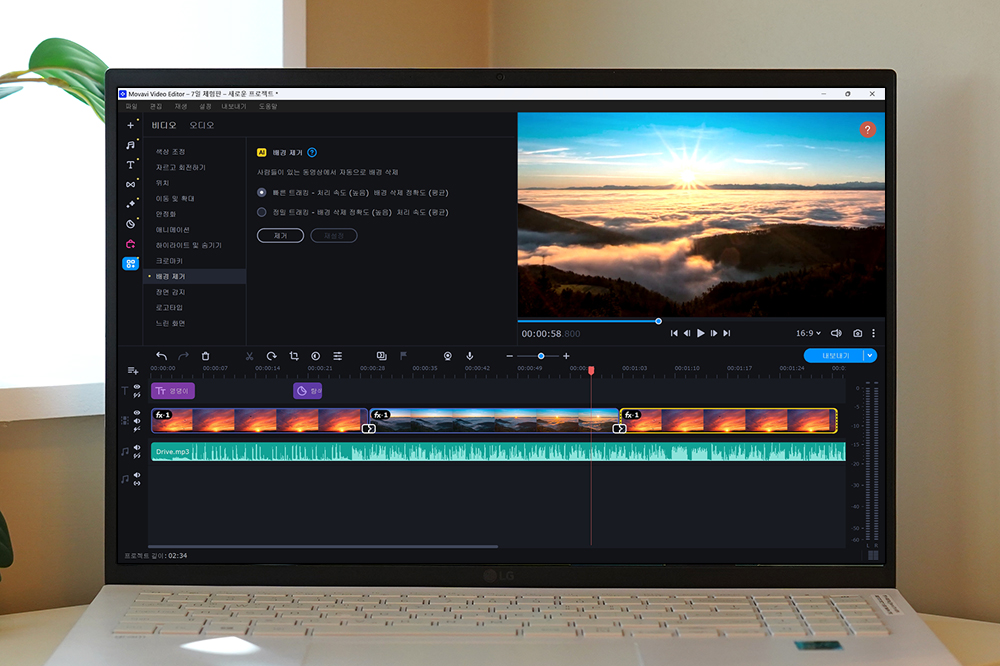Viewport: 1000px width, 666px height.
Task: Click the blue help icon beside 배경 제거
Action: [312, 152]
